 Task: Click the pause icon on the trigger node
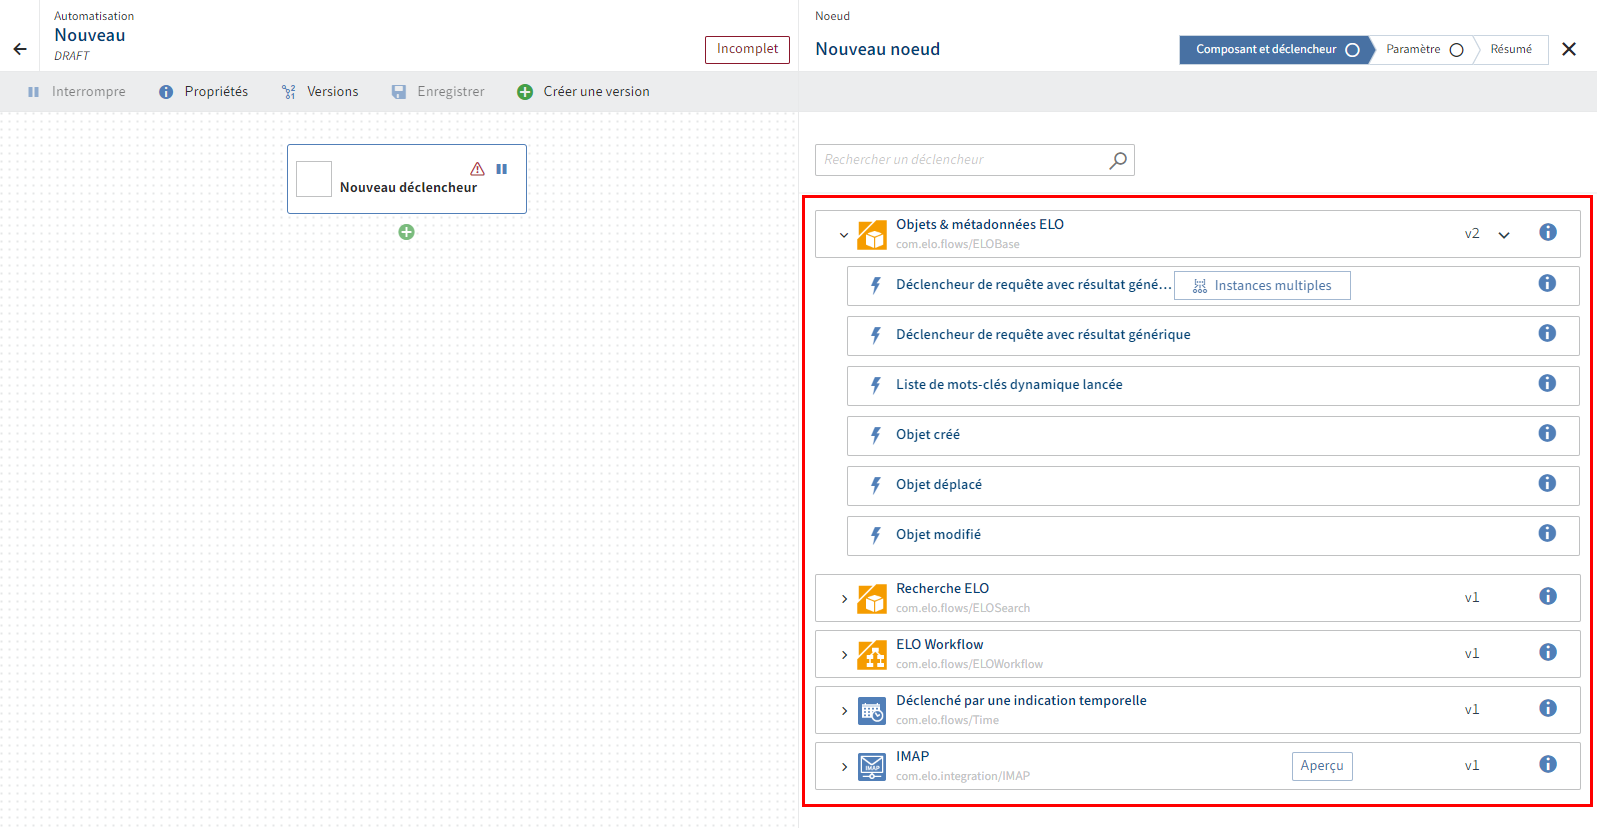click(x=502, y=169)
